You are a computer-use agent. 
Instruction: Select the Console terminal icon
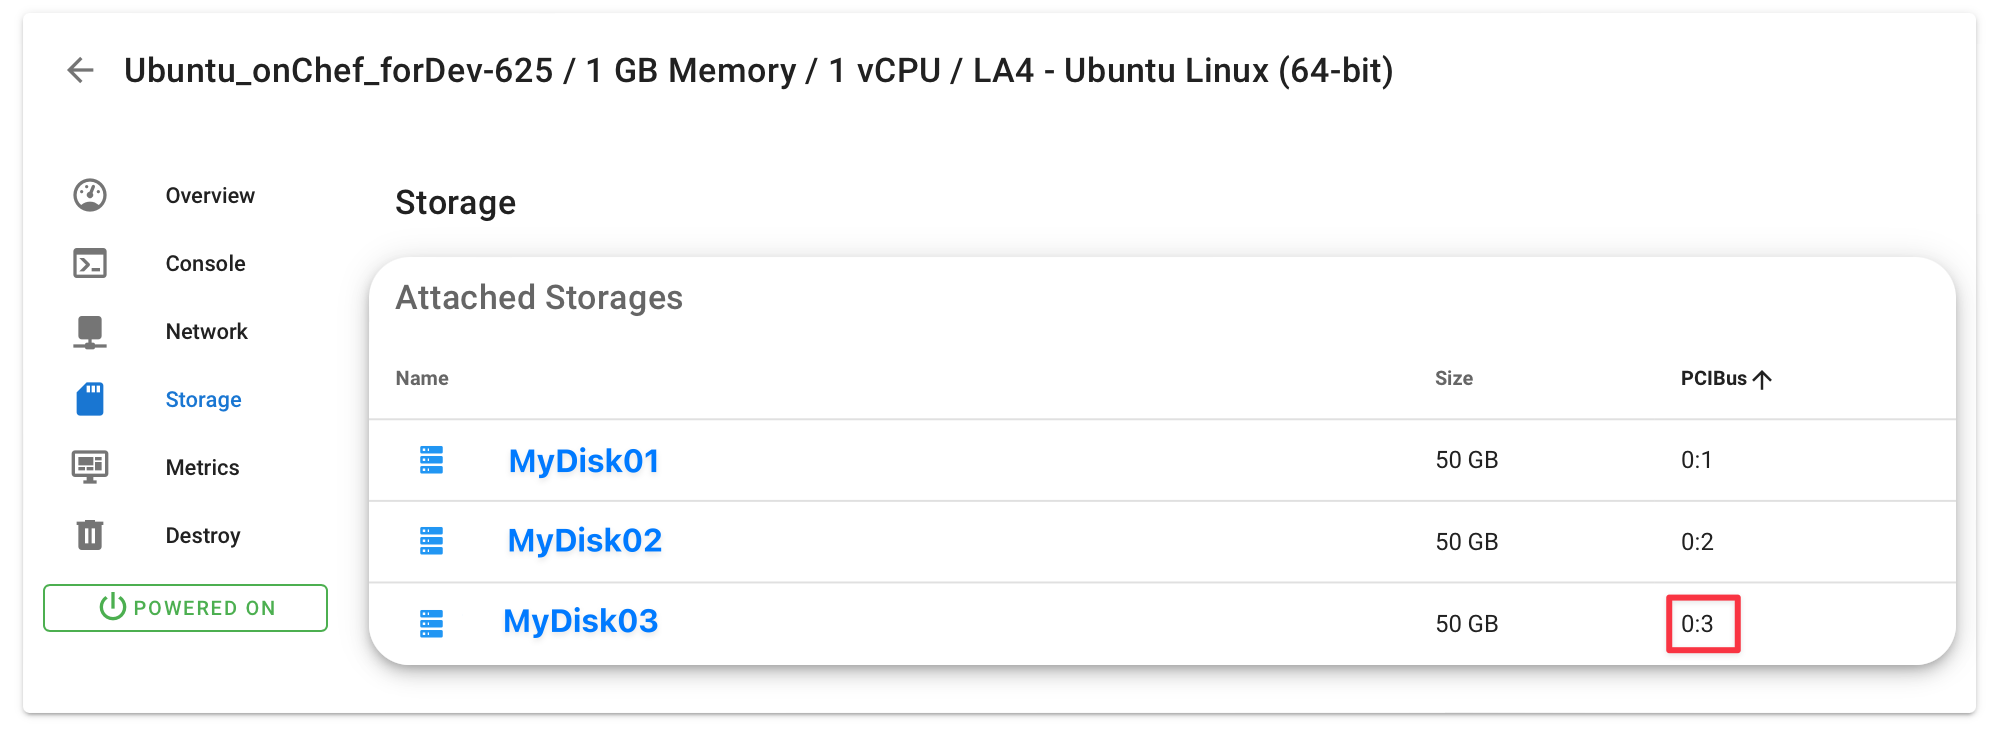[90, 263]
